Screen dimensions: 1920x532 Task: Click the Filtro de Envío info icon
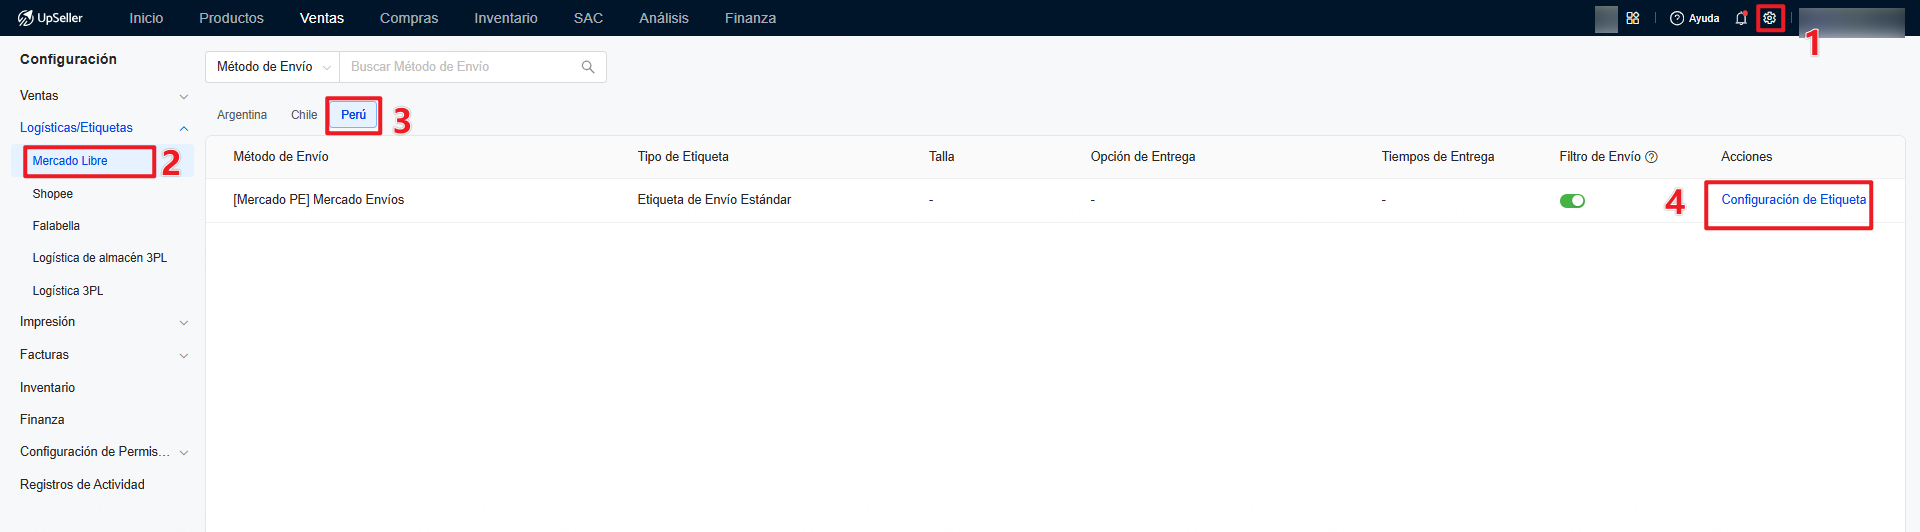click(1652, 157)
